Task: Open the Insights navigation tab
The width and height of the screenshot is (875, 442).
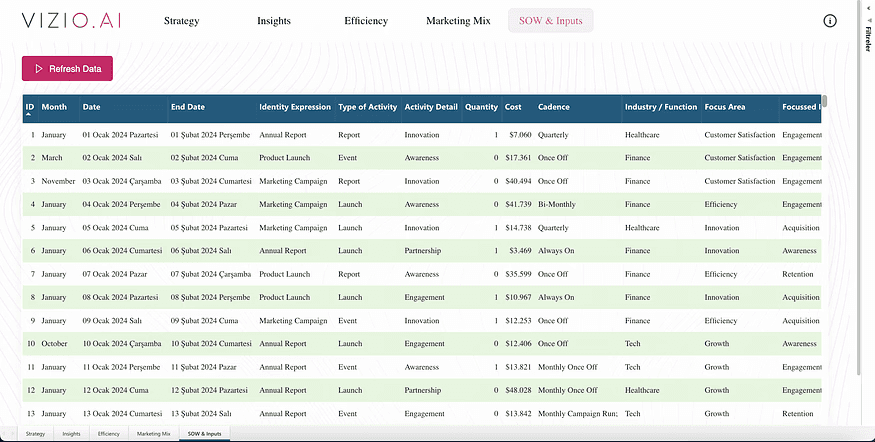Action: tap(273, 21)
